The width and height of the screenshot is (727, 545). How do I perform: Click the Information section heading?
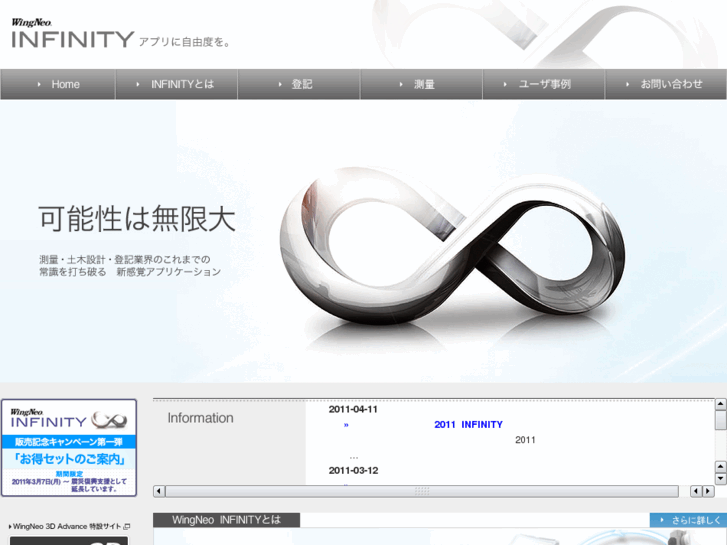tap(200, 418)
